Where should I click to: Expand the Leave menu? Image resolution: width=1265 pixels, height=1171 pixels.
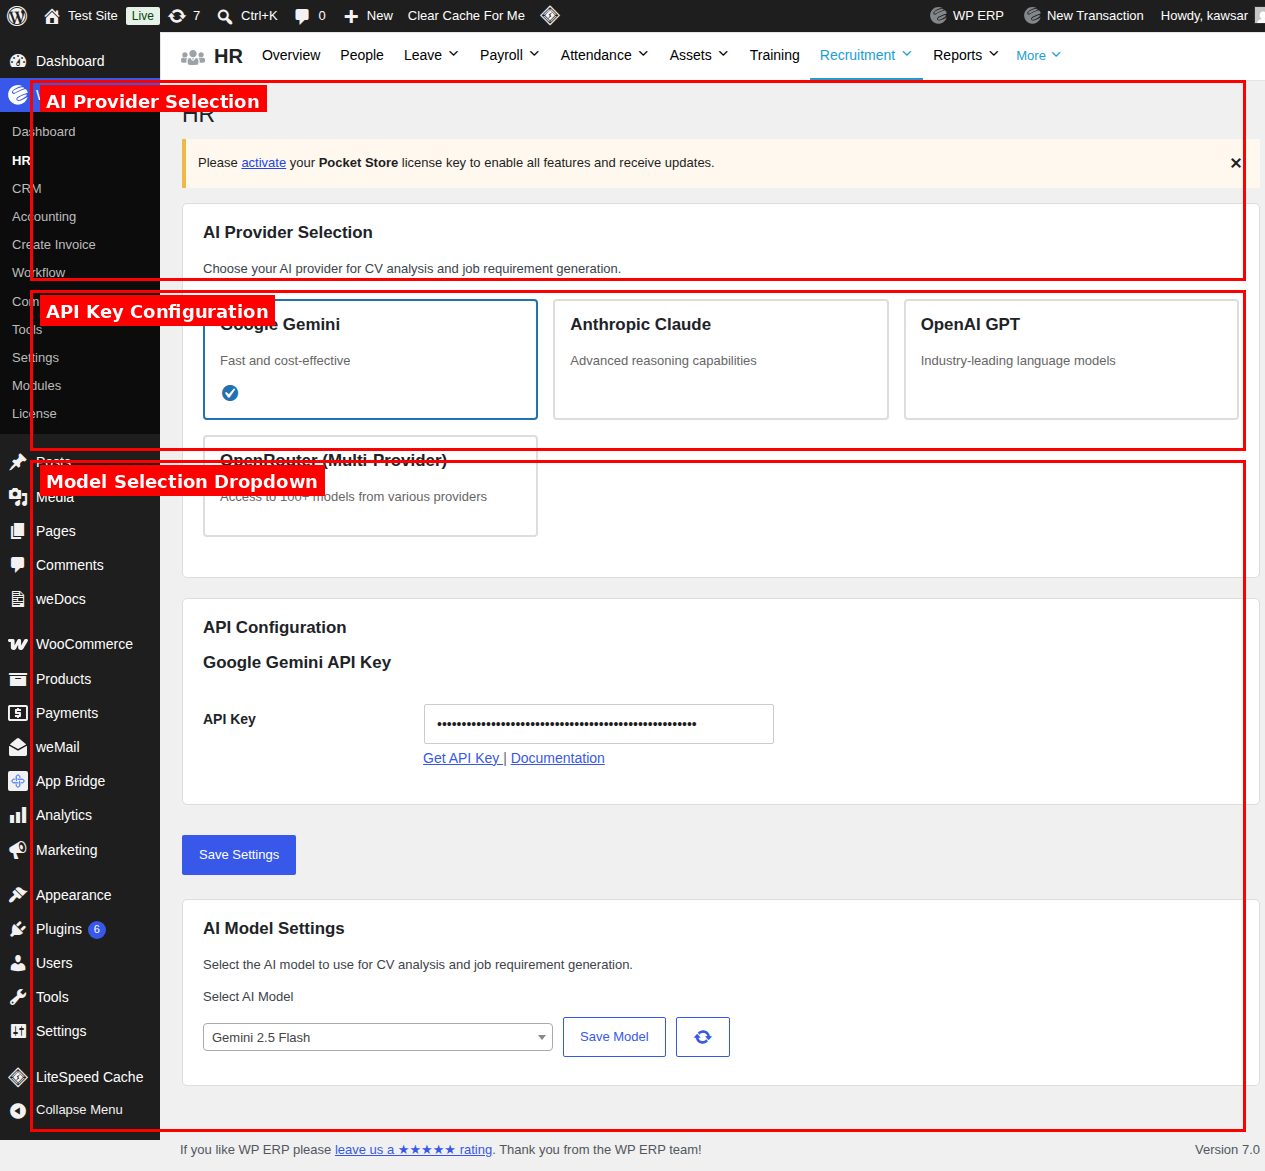coord(431,55)
